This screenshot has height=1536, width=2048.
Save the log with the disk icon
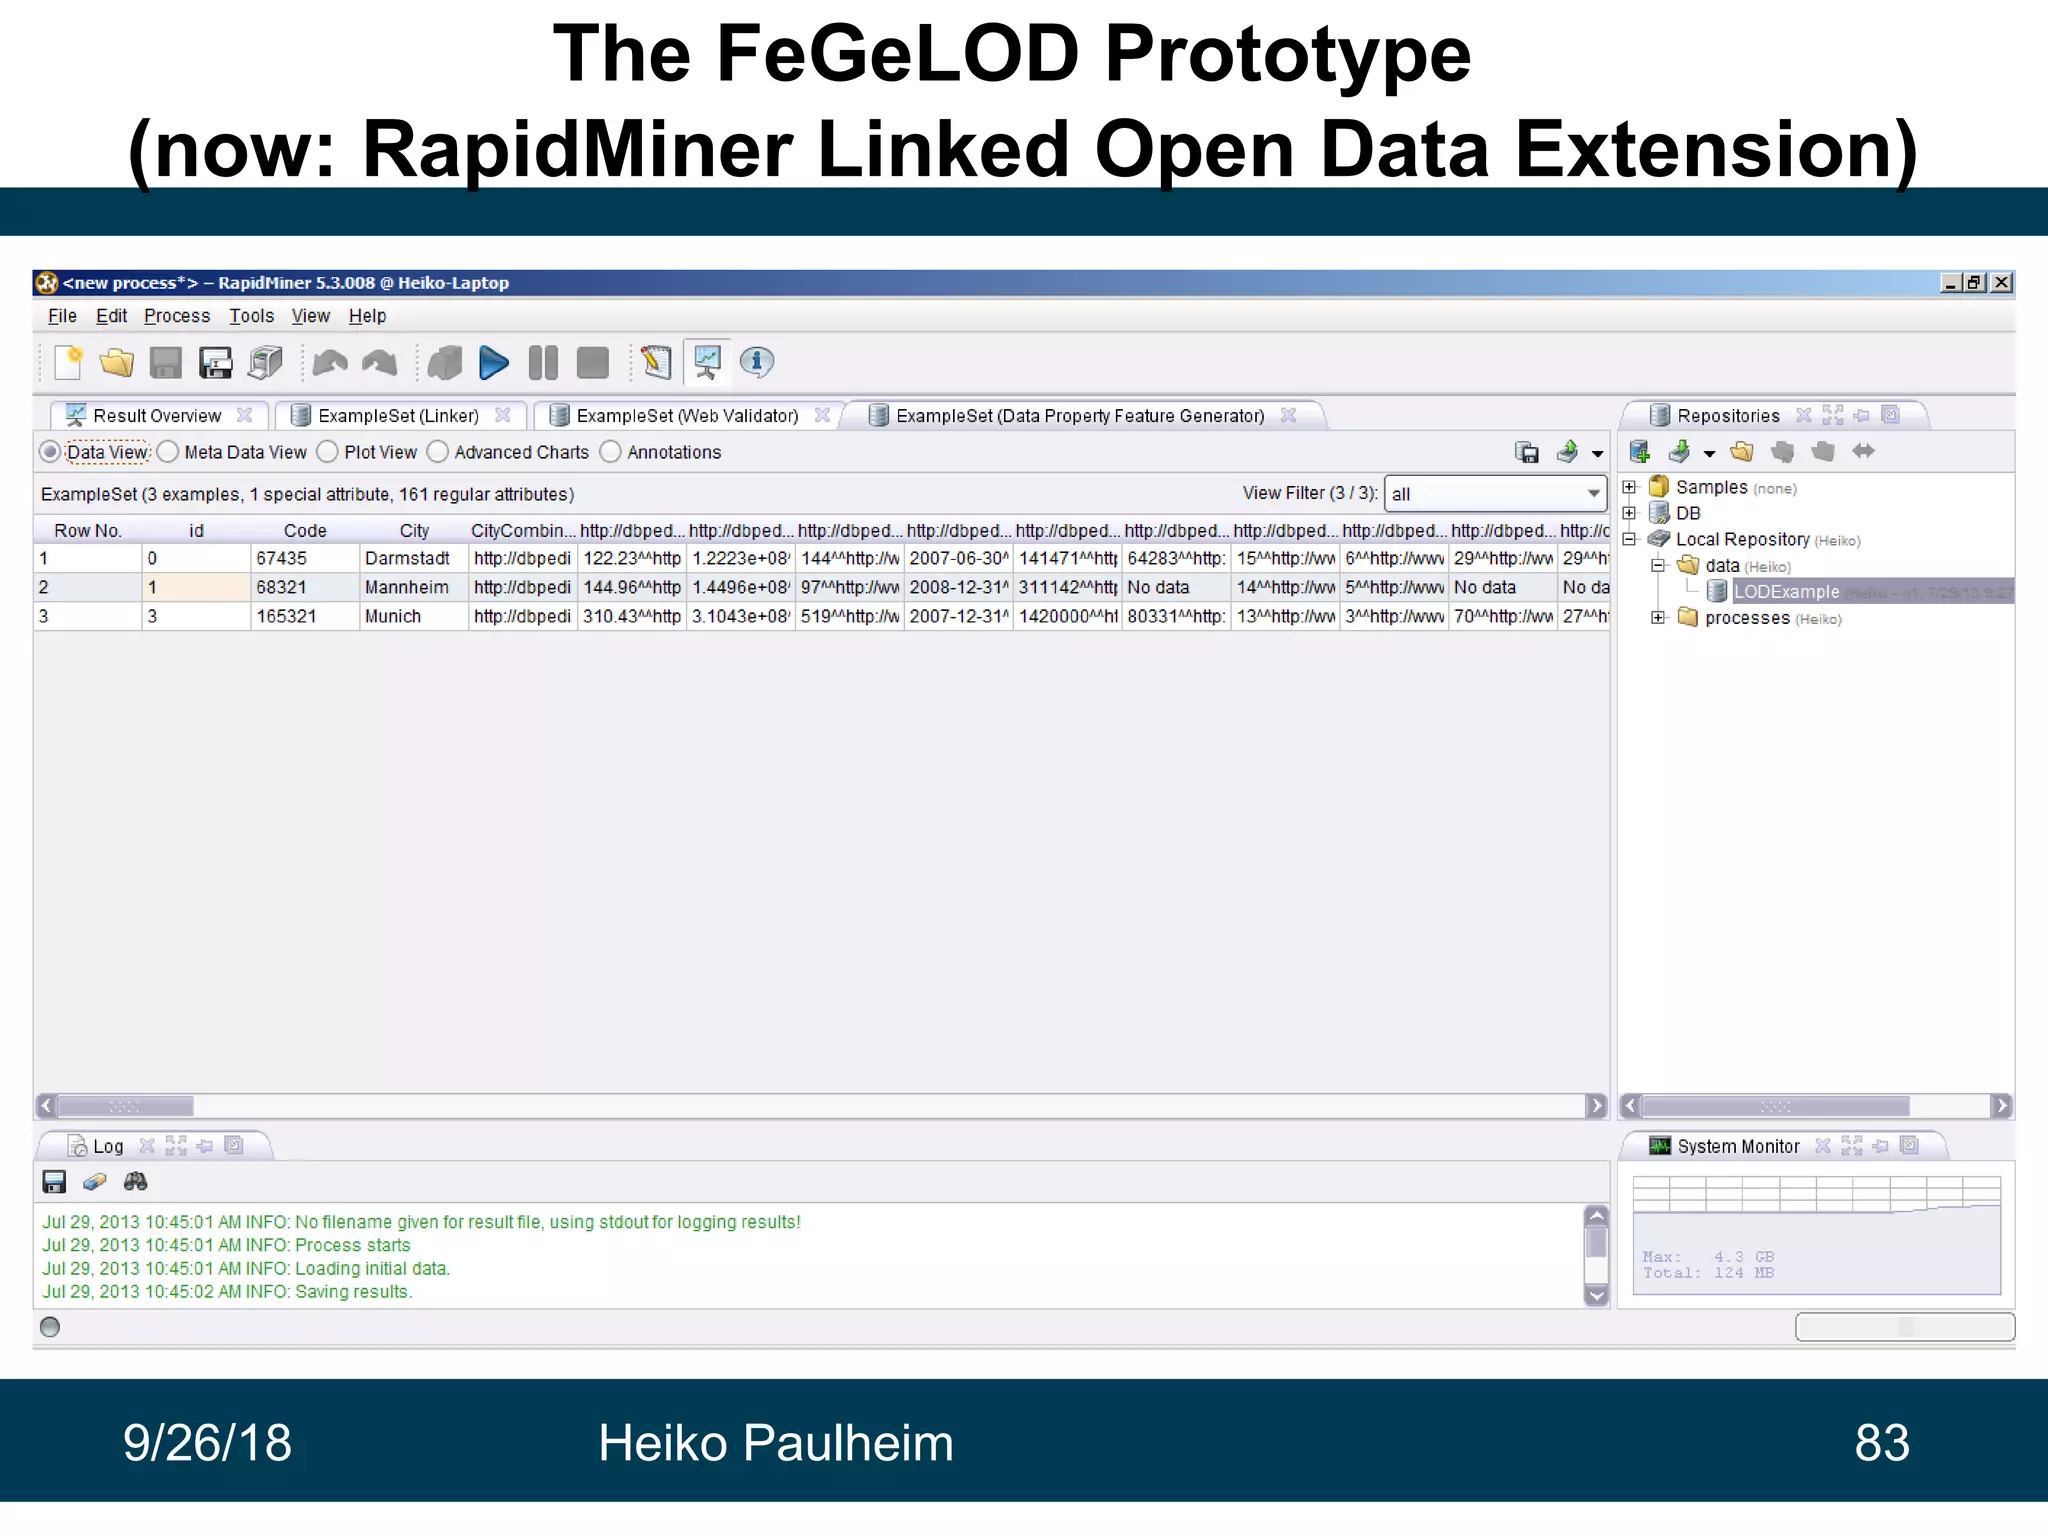(54, 1182)
